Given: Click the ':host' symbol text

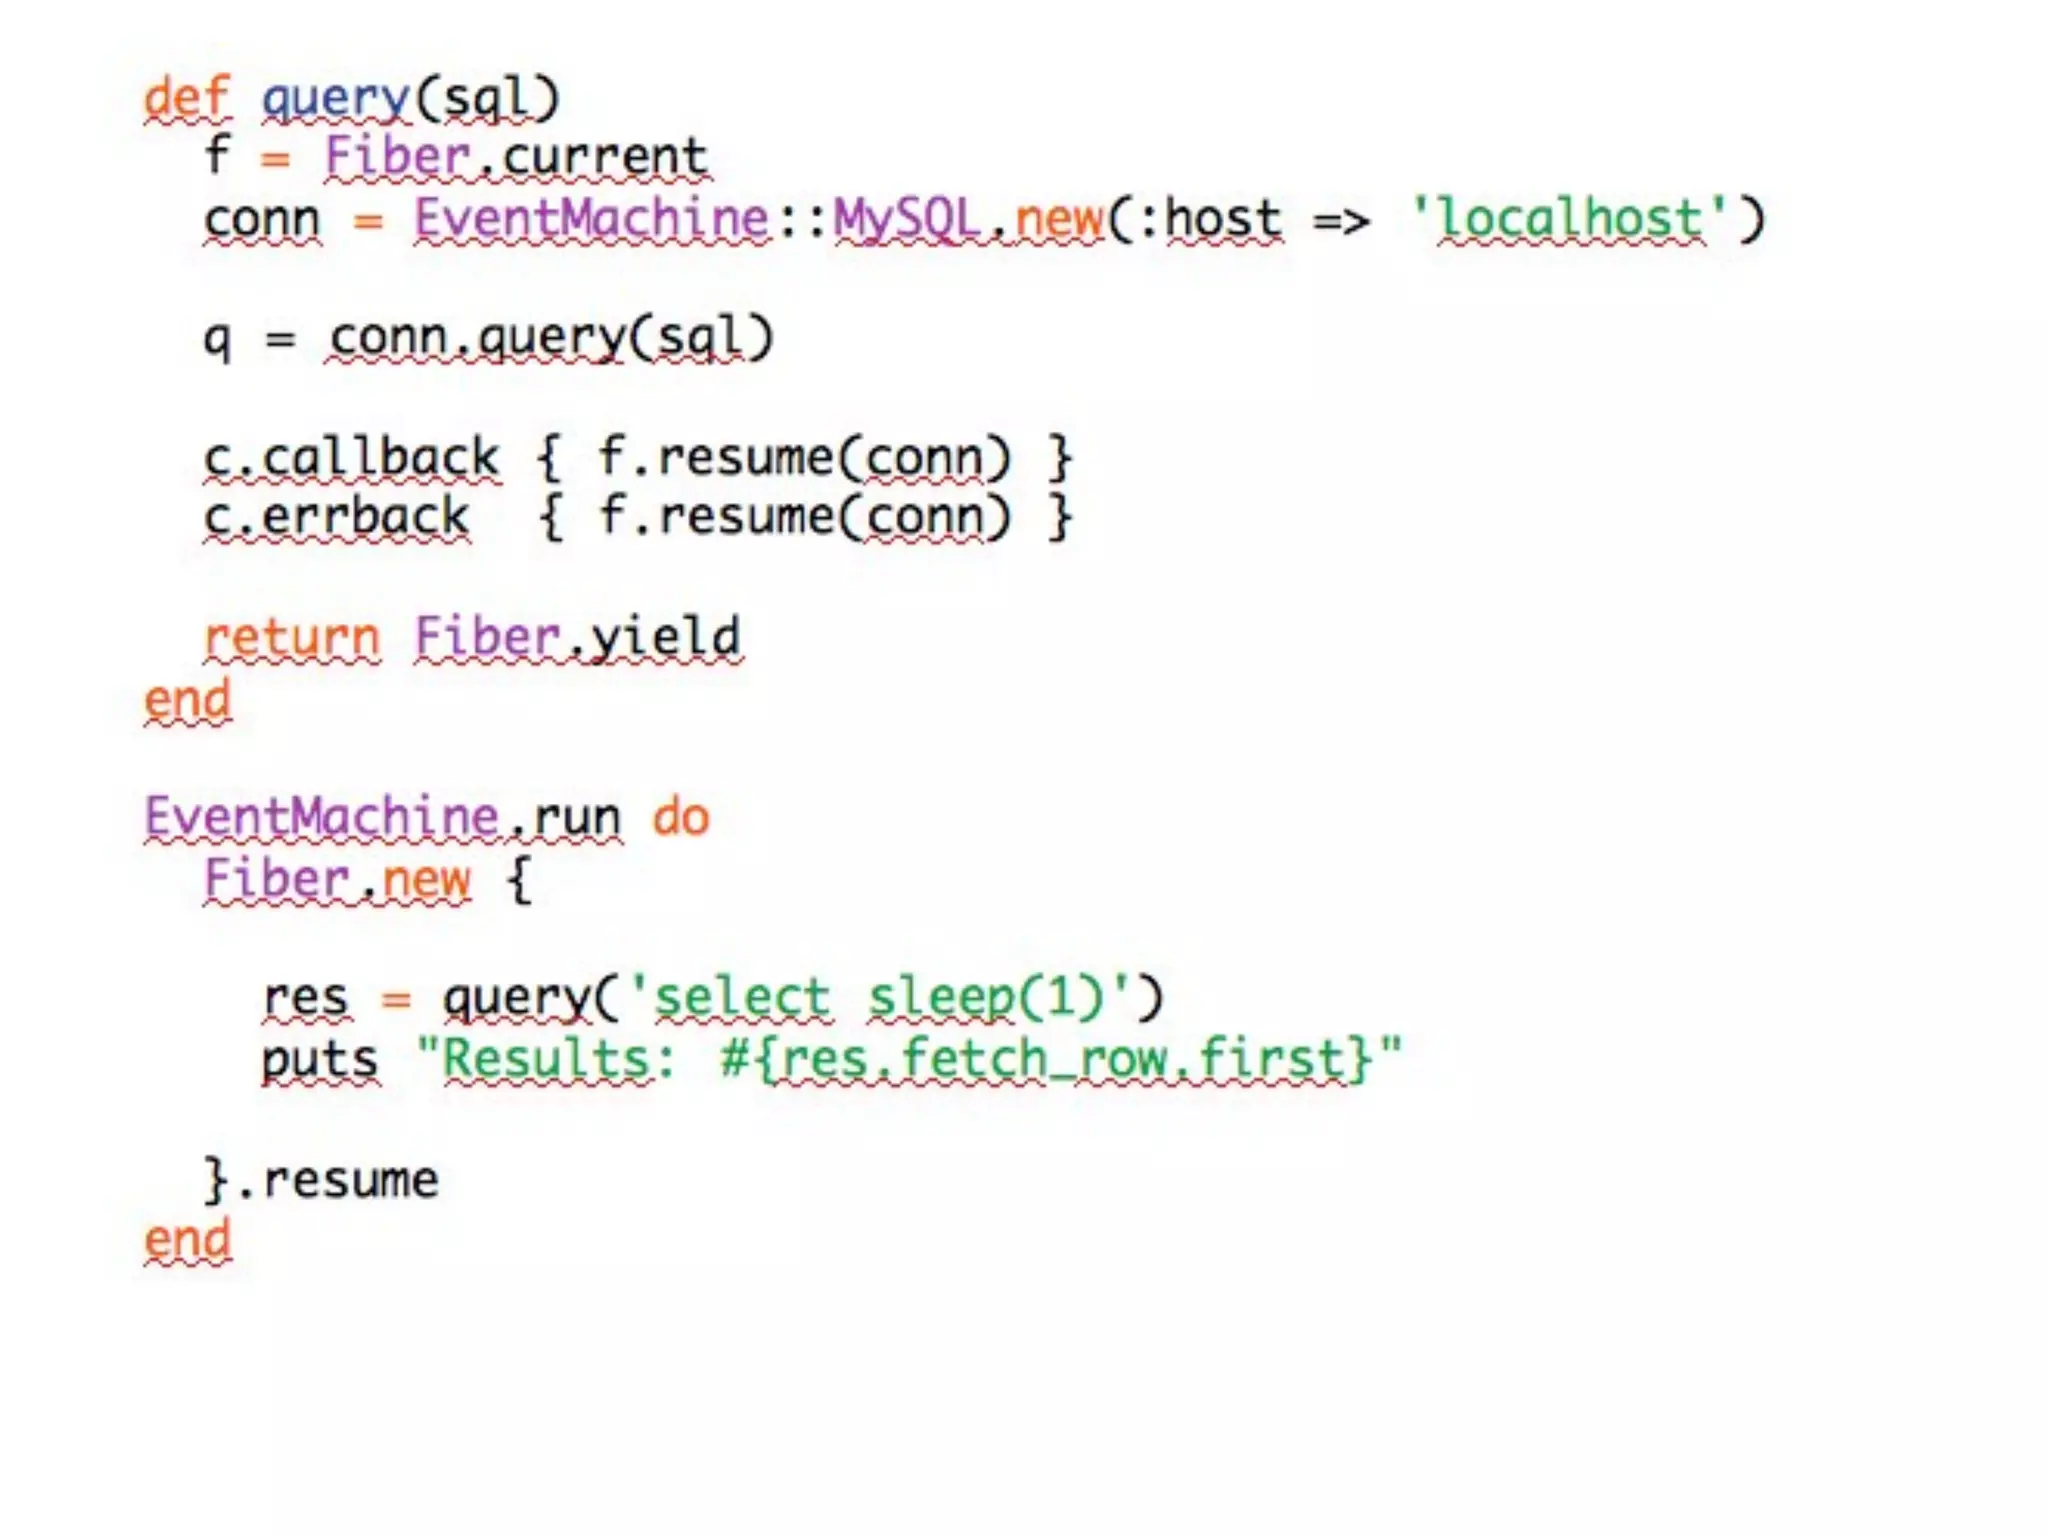Looking at the screenshot, I should [x=1209, y=219].
